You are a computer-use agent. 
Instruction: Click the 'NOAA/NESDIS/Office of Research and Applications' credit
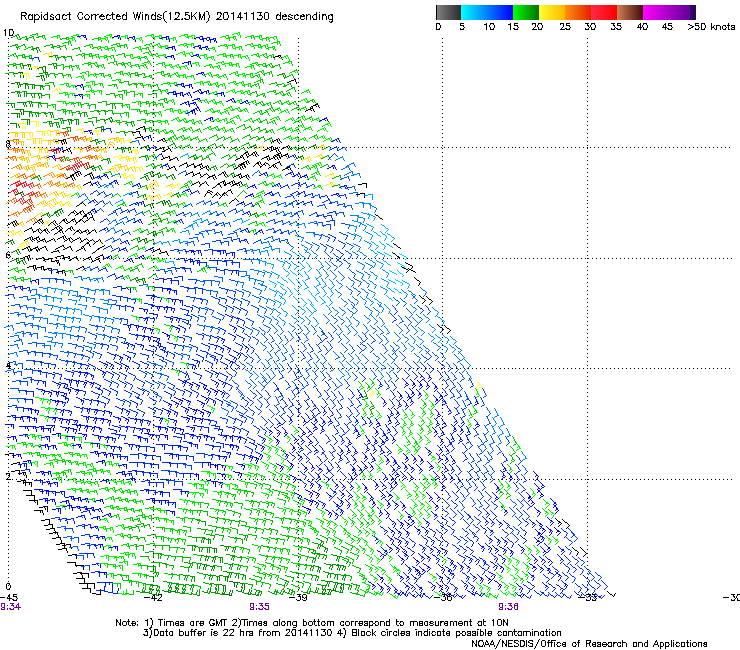click(x=589, y=644)
